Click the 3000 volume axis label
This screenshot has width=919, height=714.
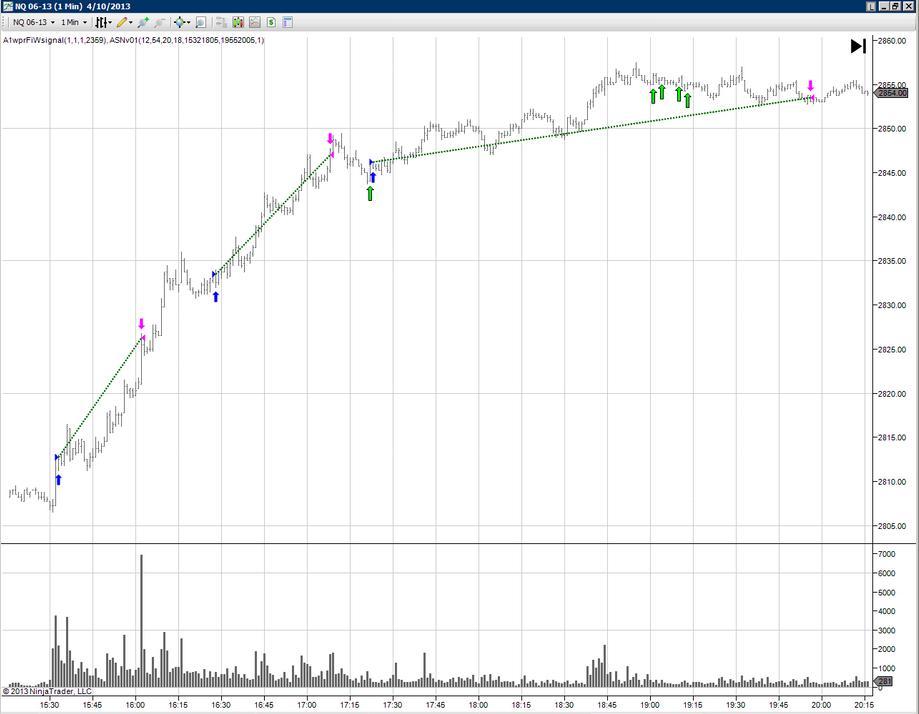[x=886, y=630]
